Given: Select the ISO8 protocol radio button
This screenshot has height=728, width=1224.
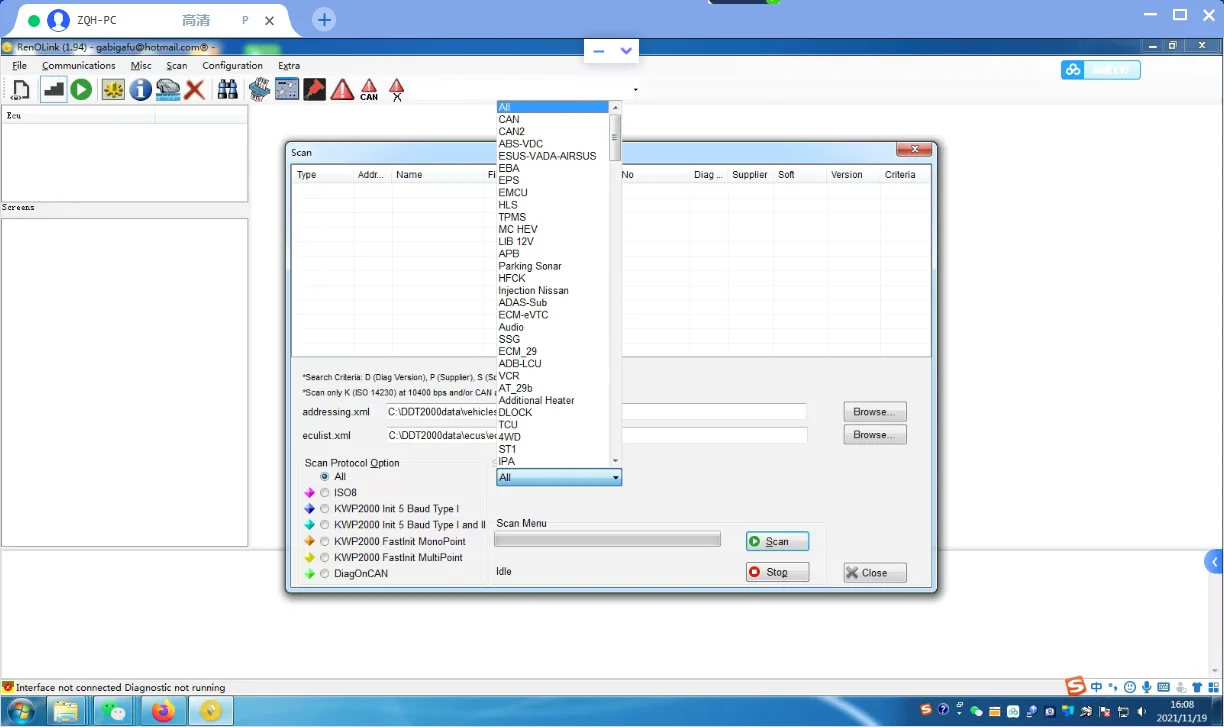Looking at the screenshot, I should click(x=325, y=493).
